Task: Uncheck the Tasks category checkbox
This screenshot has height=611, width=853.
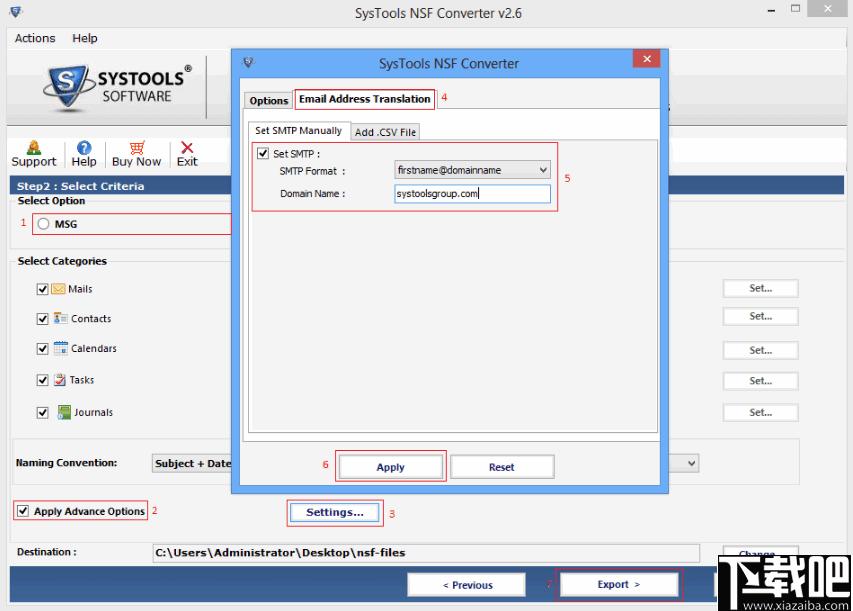Action: pos(42,380)
